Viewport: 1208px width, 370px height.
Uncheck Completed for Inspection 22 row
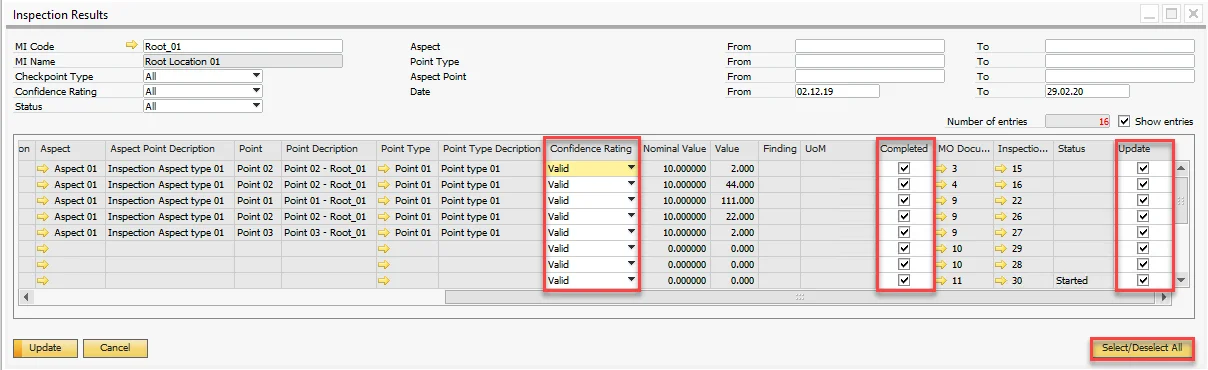pos(905,201)
